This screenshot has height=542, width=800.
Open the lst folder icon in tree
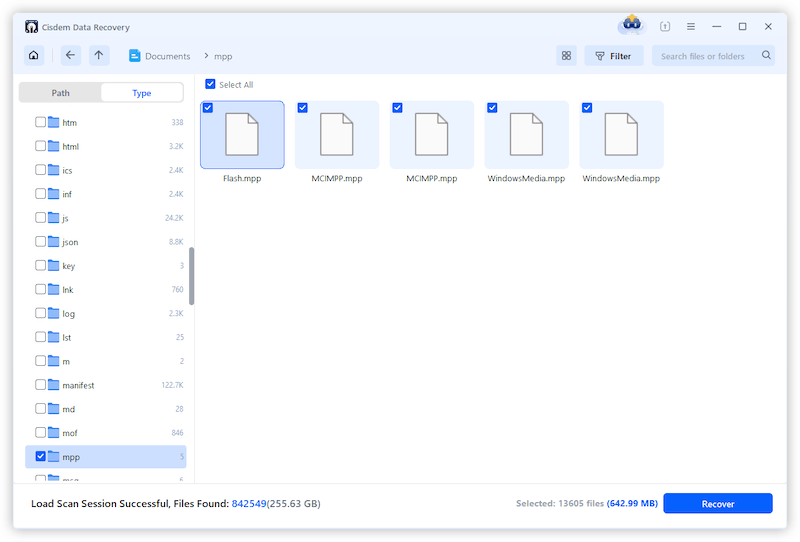(54, 337)
